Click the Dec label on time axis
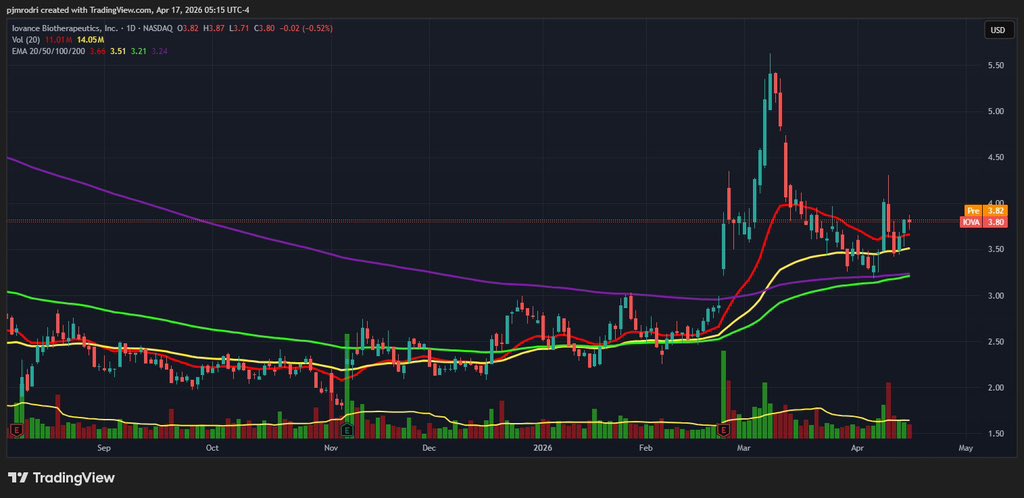This screenshot has height=498, width=1024. pos(428,448)
